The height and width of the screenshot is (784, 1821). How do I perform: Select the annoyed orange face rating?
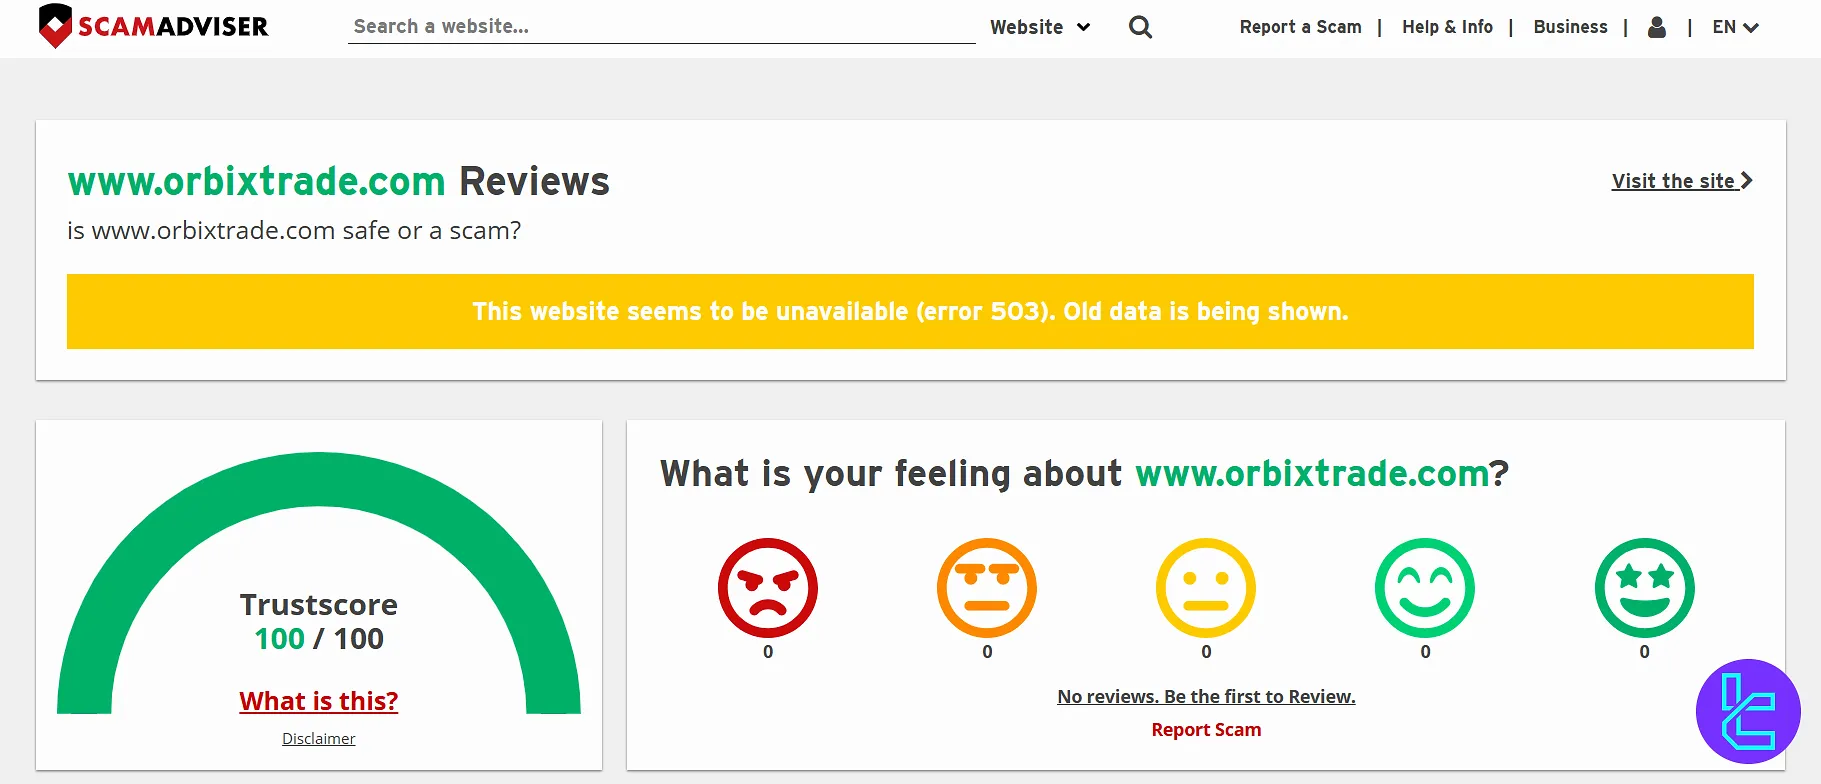[987, 588]
